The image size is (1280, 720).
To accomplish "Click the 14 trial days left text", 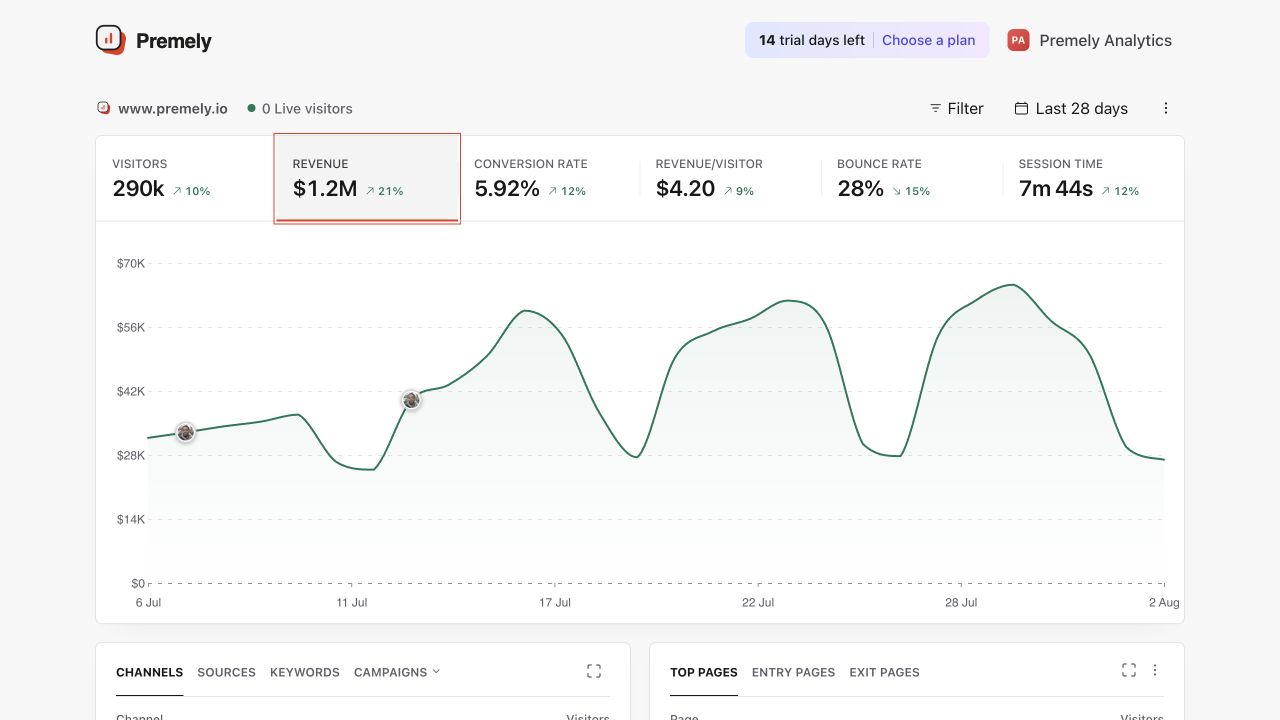I will pos(812,40).
